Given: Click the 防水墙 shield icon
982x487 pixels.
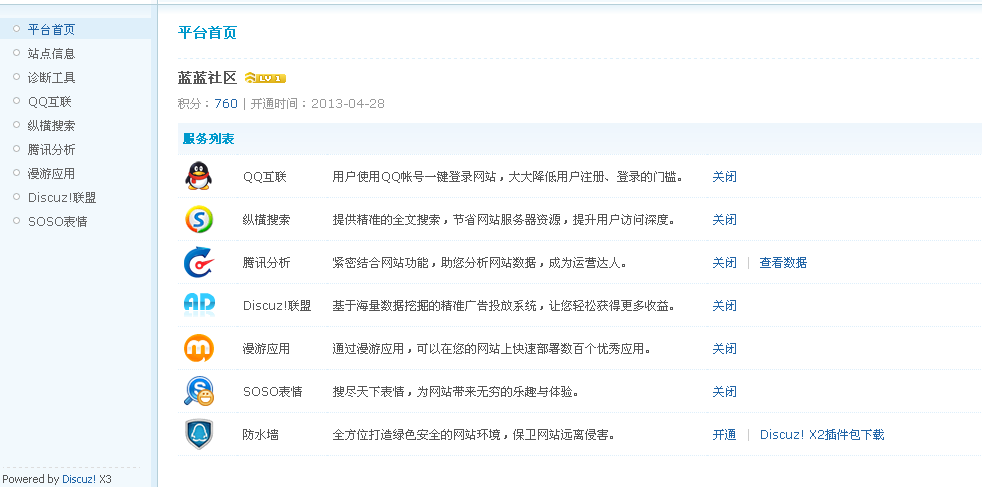Looking at the screenshot, I should pyautogui.click(x=199, y=434).
